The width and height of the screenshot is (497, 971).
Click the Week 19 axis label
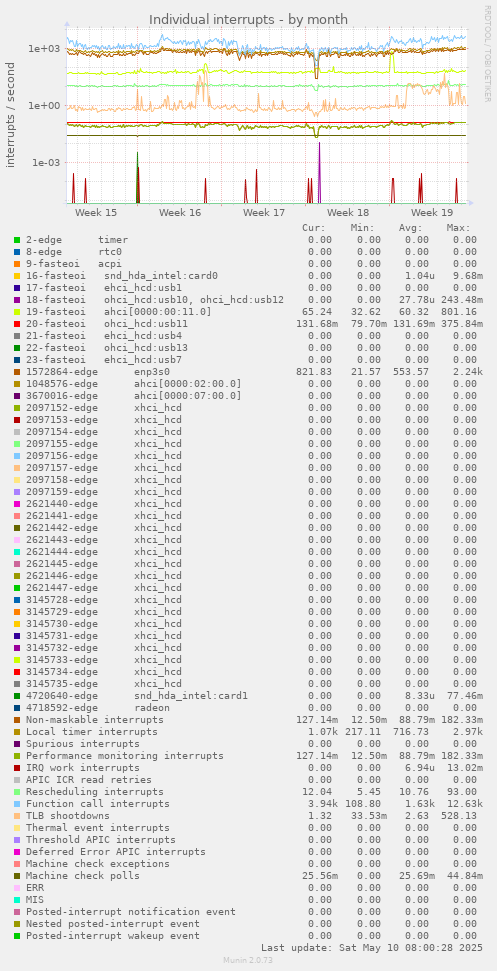click(432, 213)
